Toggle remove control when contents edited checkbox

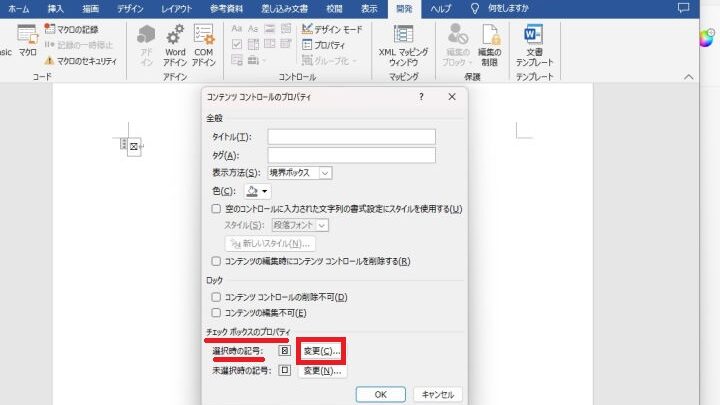[216, 261]
